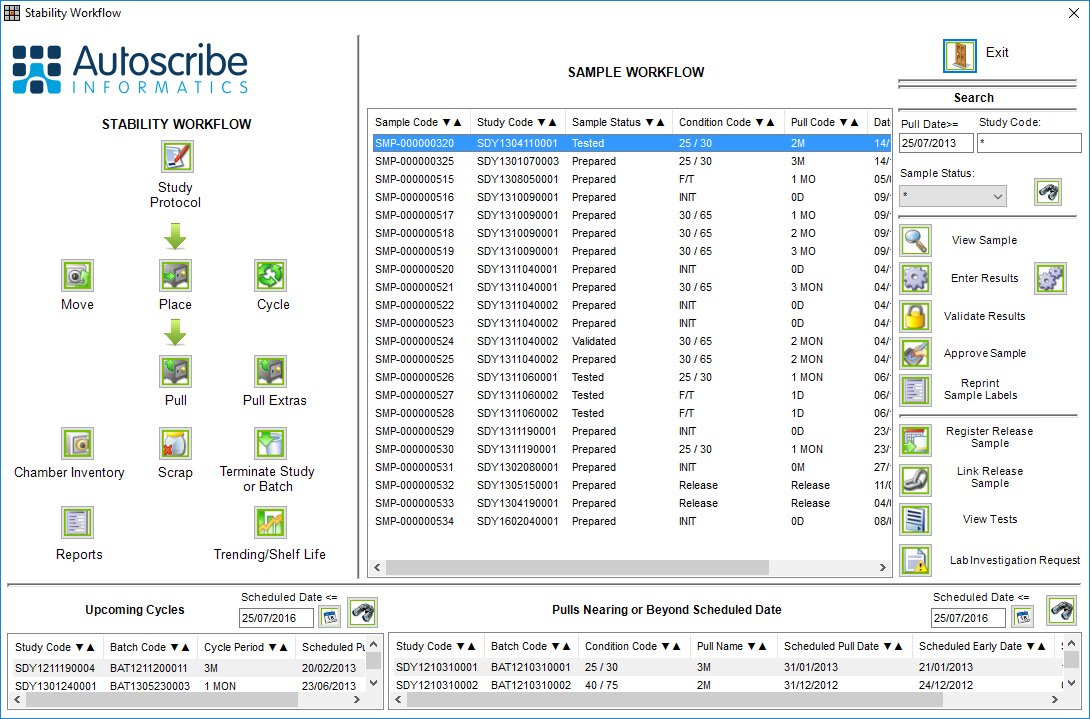Open the Cycle tool
This screenshot has width=1090, height=719.
271,276
